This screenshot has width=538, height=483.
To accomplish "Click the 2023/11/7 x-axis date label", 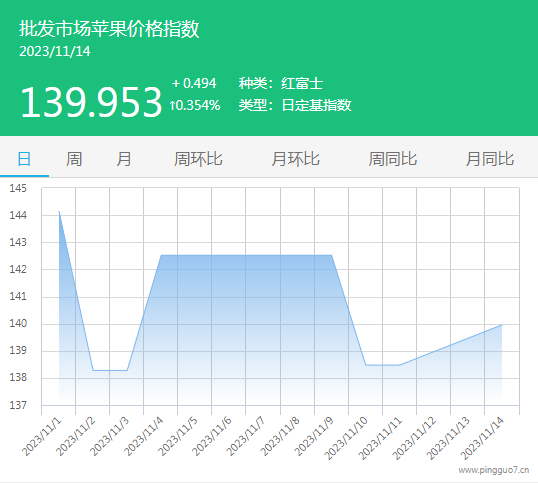I will point(245,436).
